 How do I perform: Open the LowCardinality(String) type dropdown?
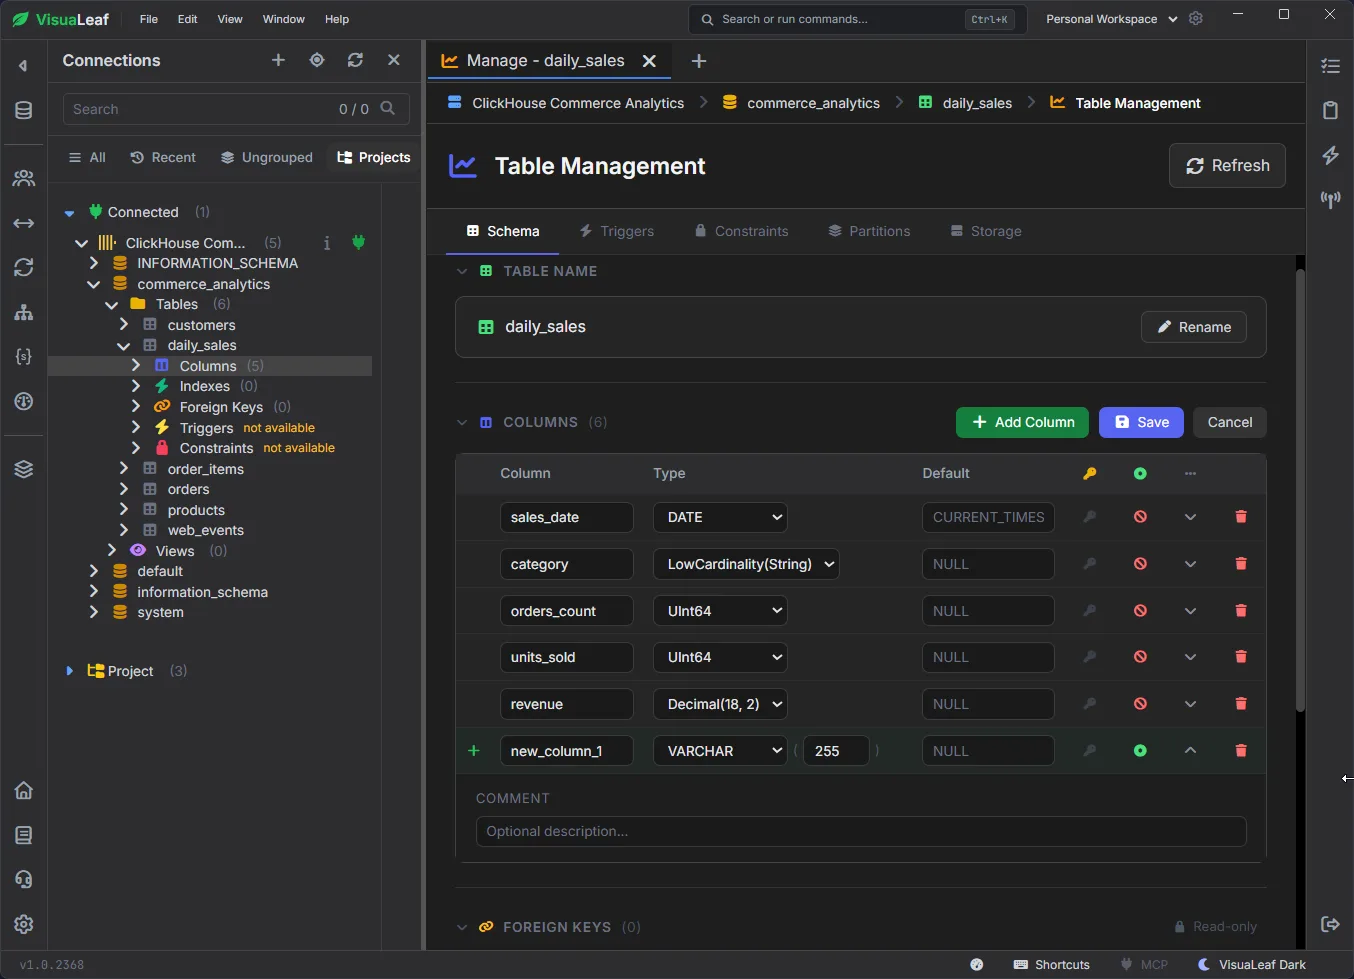click(746, 564)
